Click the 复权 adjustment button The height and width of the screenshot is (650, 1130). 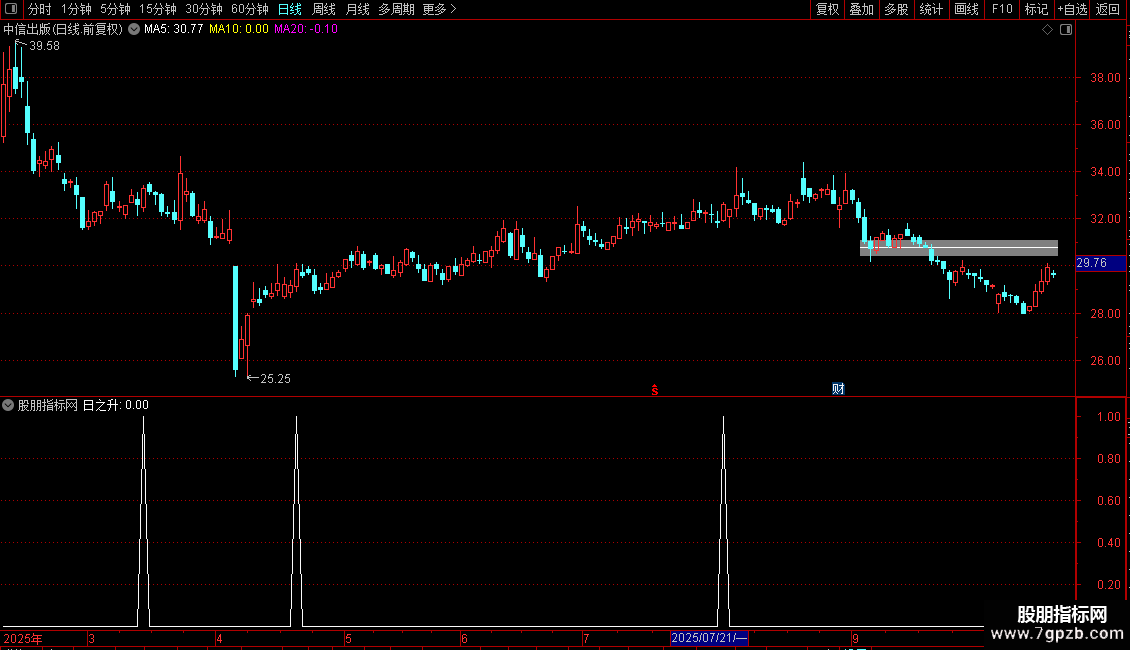click(827, 9)
